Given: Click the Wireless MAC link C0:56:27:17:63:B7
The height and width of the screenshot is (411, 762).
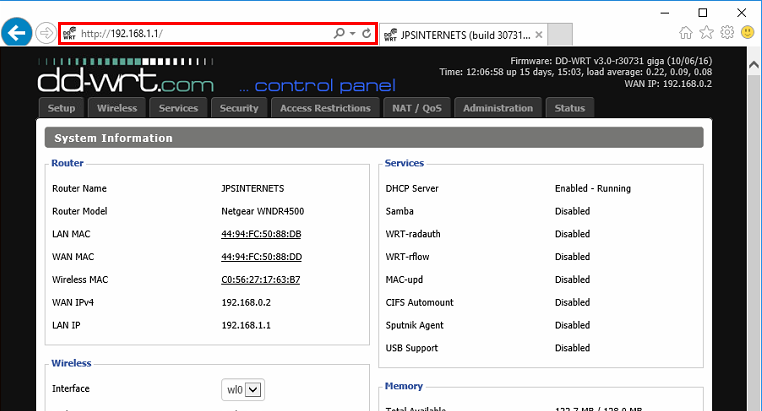Looking at the screenshot, I should [260, 279].
